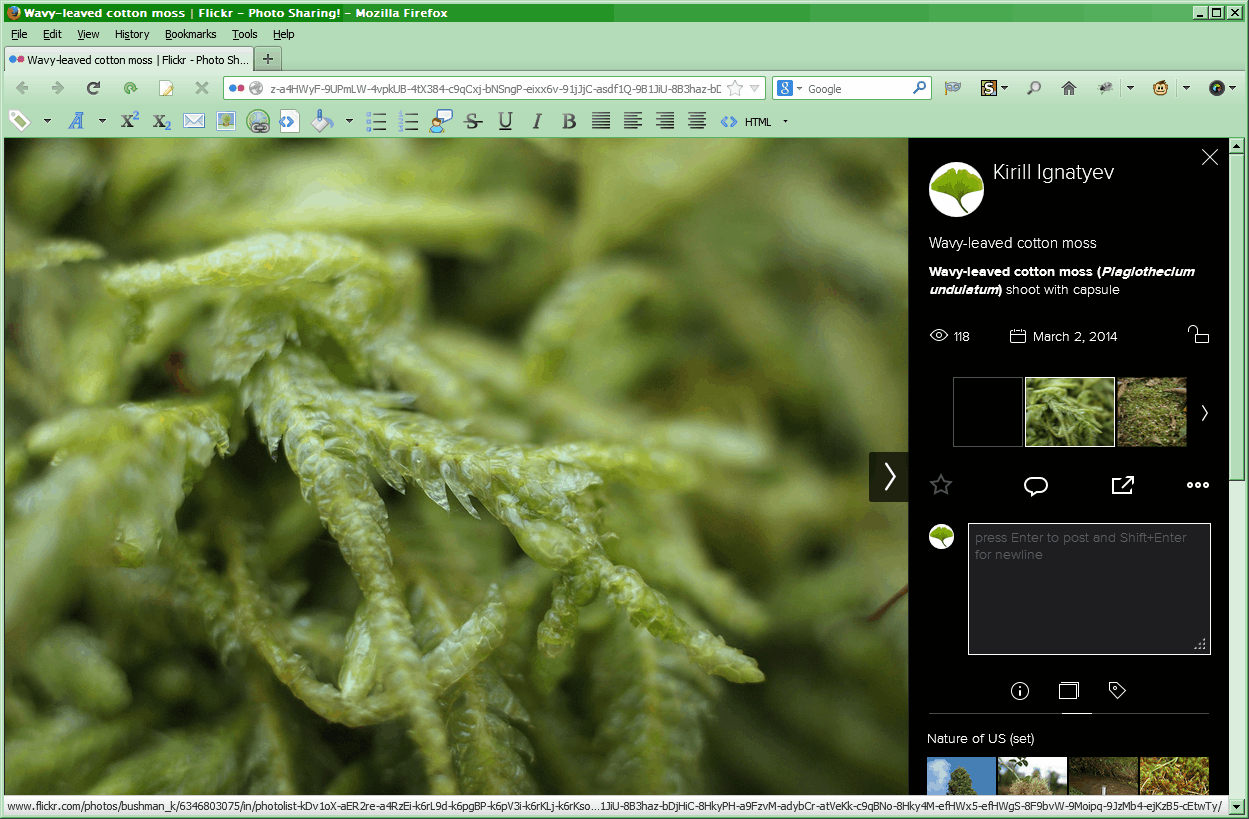Open the home page icon
This screenshot has height=819, width=1249.
coord(1069,88)
